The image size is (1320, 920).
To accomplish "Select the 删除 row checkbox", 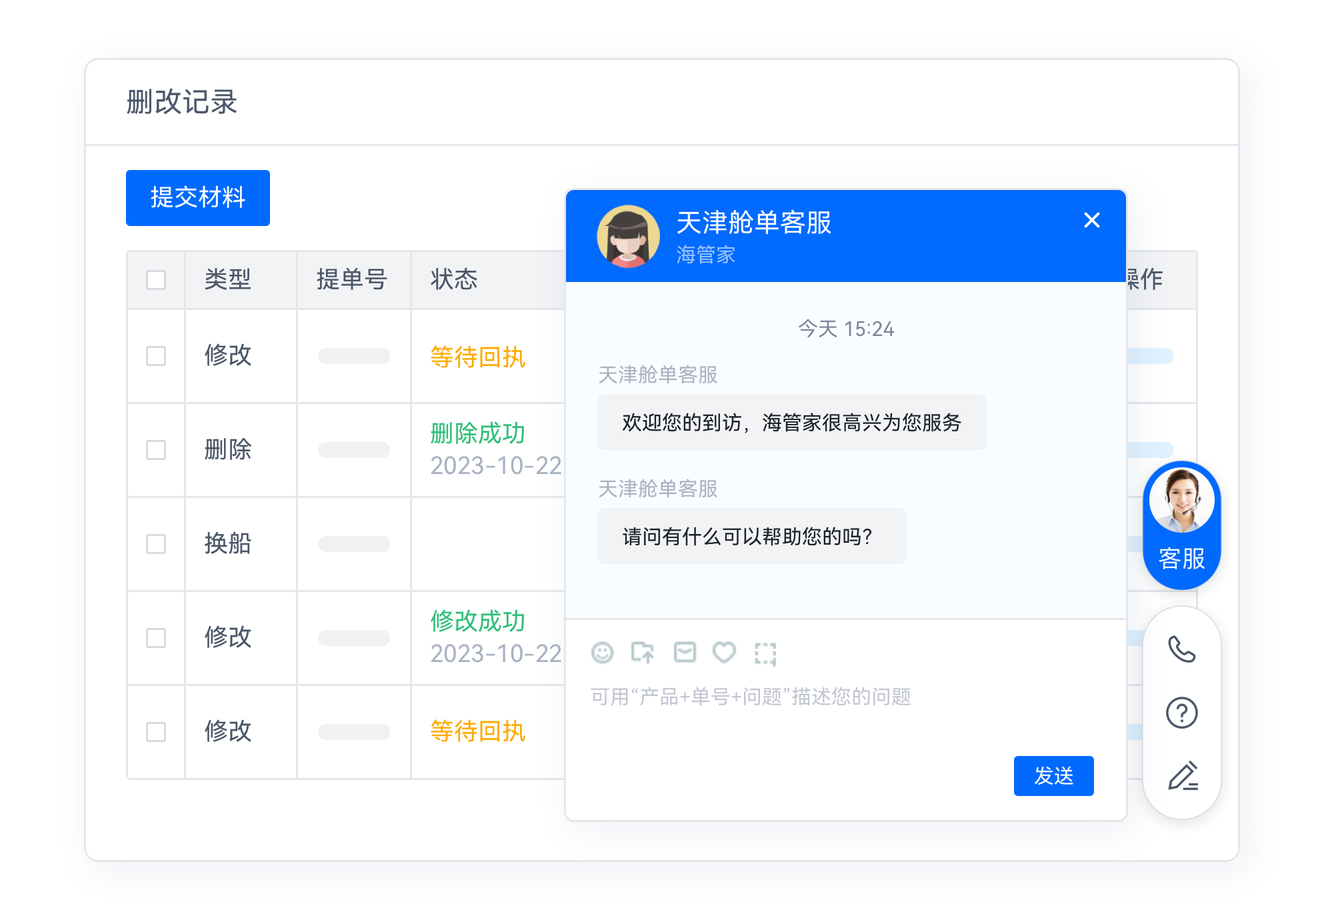I will (156, 449).
